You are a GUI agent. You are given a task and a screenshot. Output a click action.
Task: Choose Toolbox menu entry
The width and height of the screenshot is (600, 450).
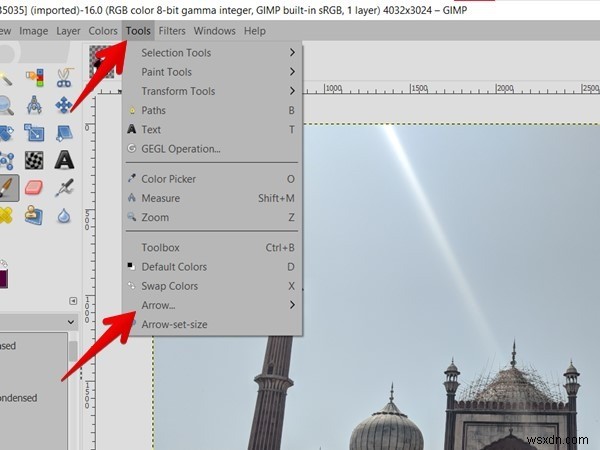point(212,247)
